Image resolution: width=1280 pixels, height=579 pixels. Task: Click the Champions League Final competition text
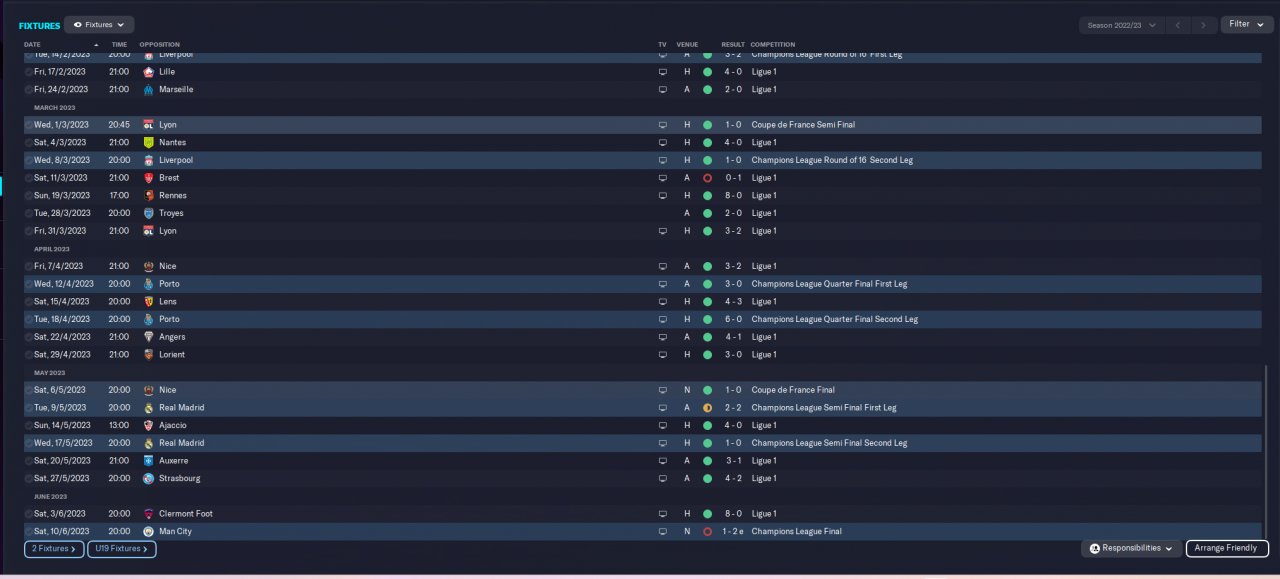(796, 532)
